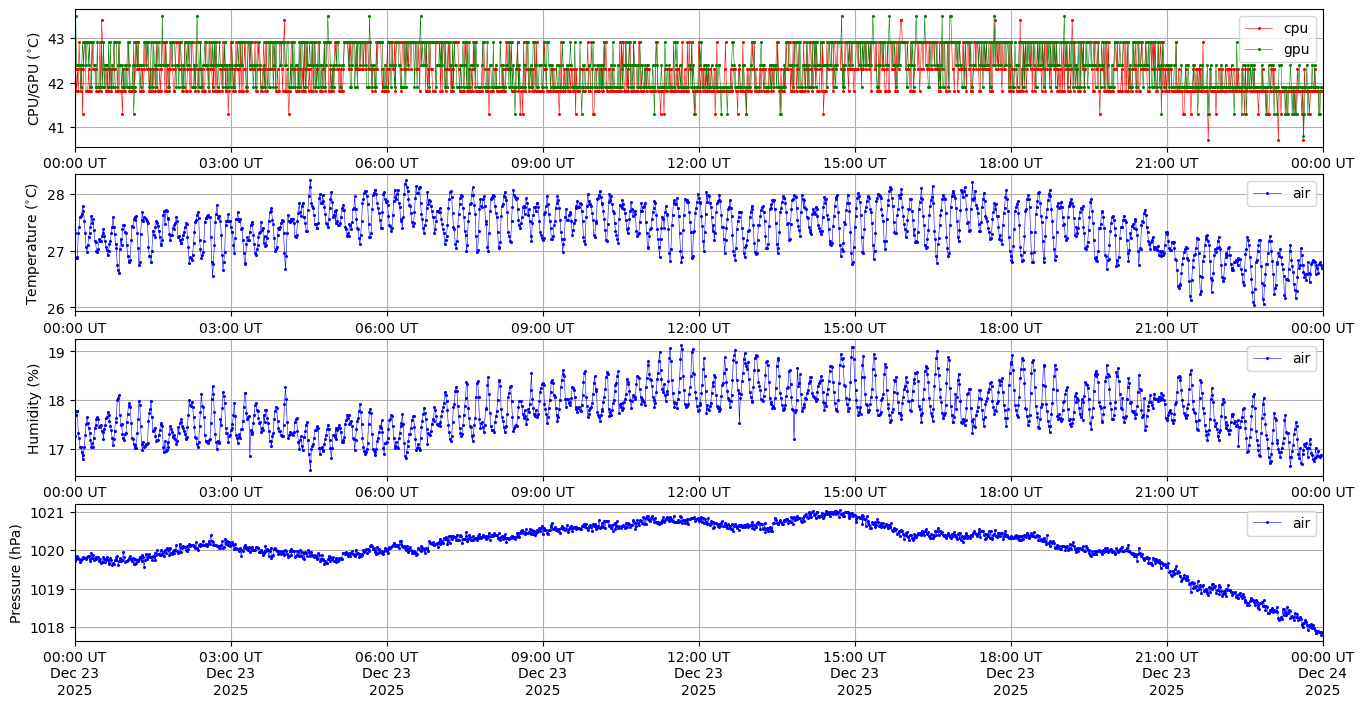Click the CPU/GPU (°C) y-axis label
1364x707 pixels.
coord(33,79)
